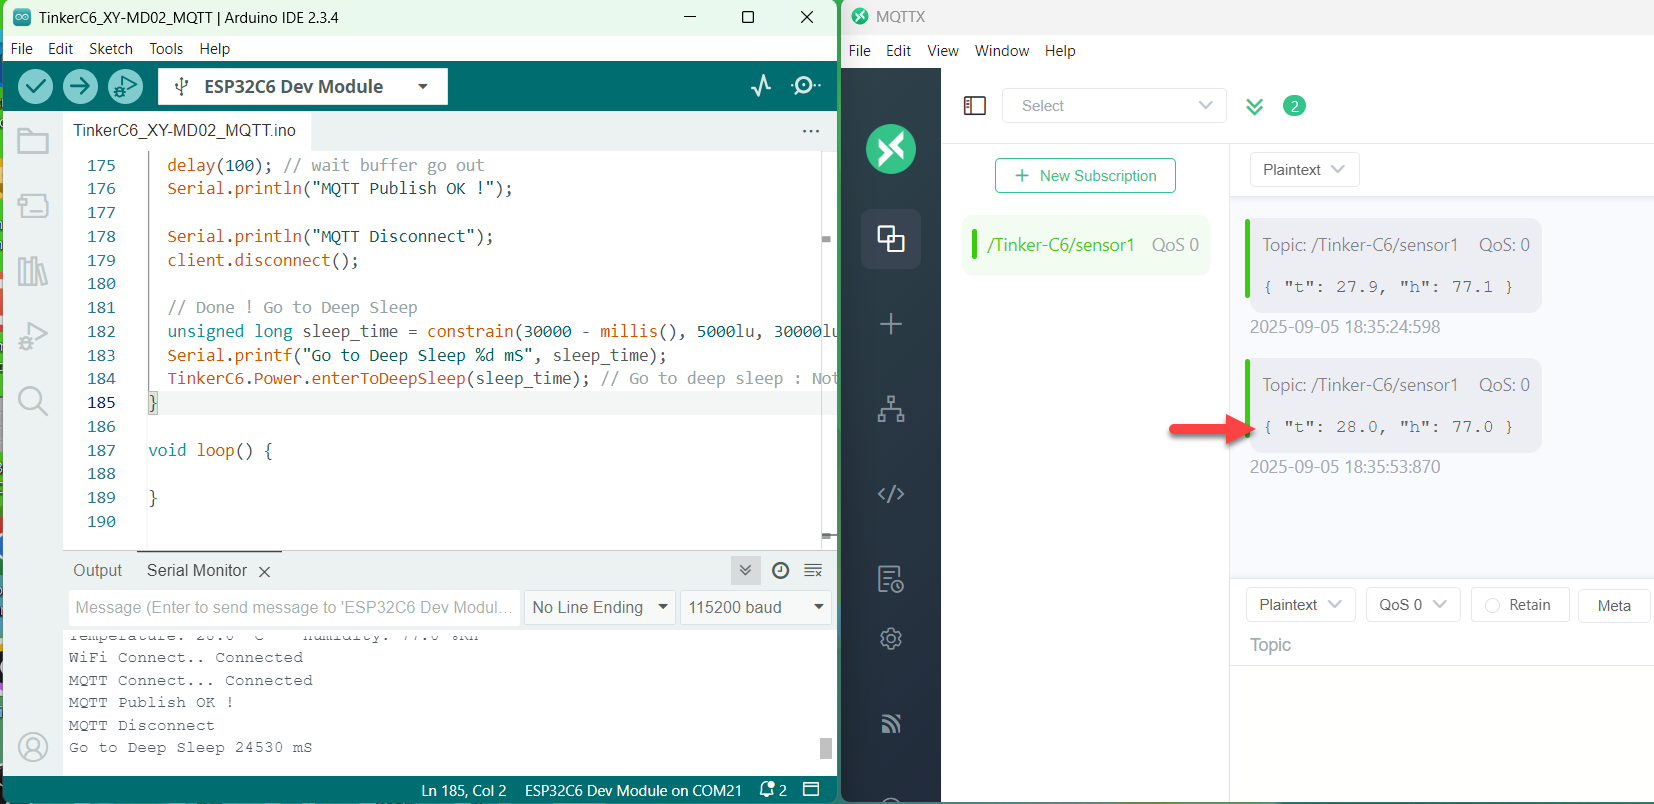Open the Serial Plotter from the toolbar
The height and width of the screenshot is (804, 1654).
761,86
